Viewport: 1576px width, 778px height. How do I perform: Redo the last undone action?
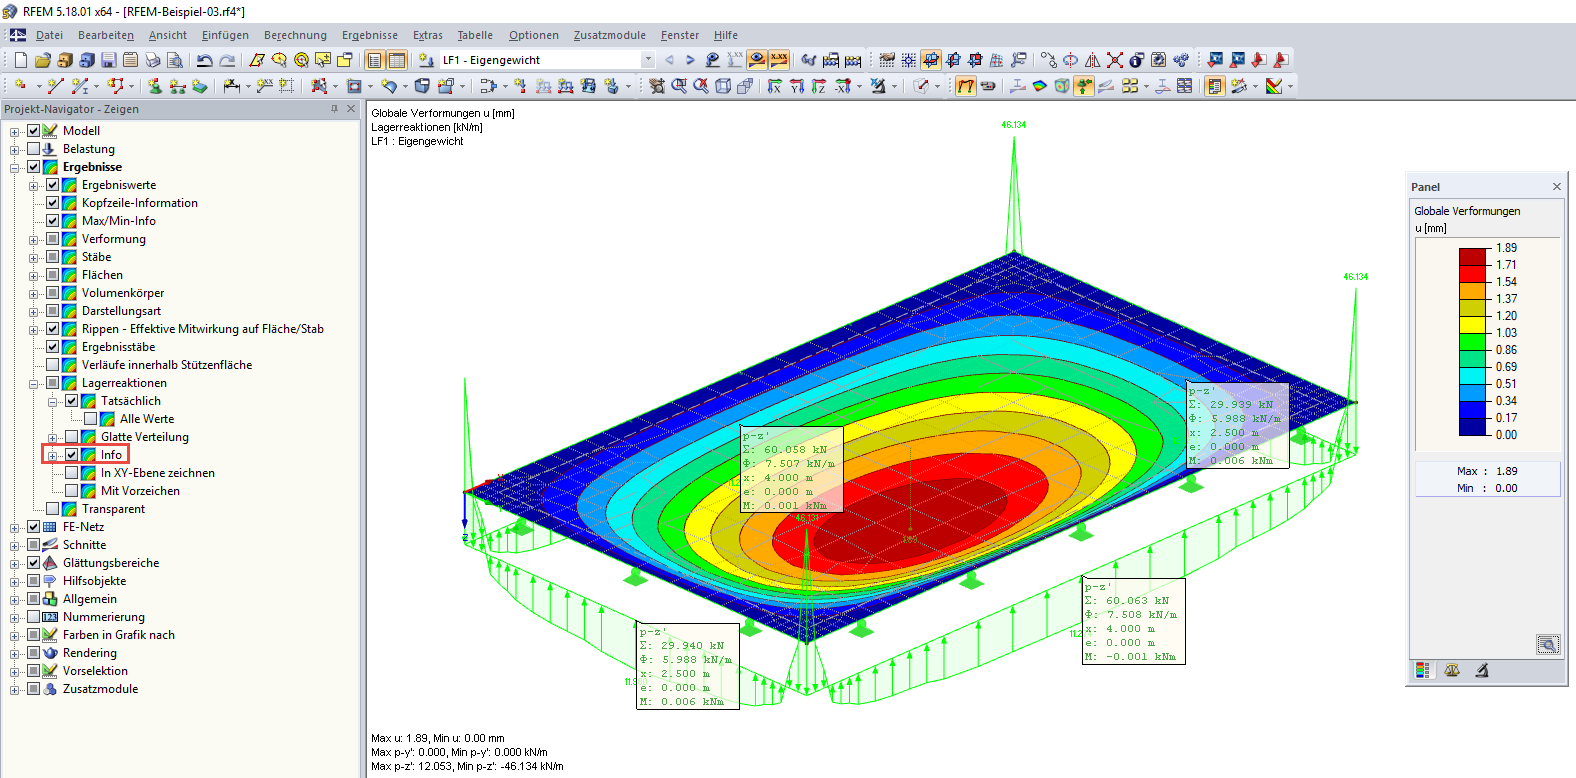pos(227,60)
